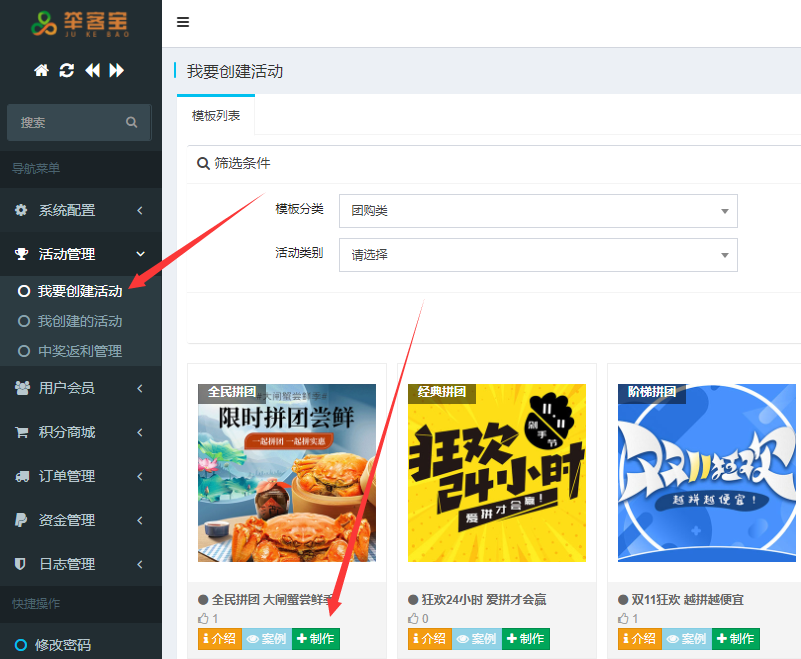801x659 pixels.
Task: Click the home icon in sidebar
Action: (x=41, y=70)
